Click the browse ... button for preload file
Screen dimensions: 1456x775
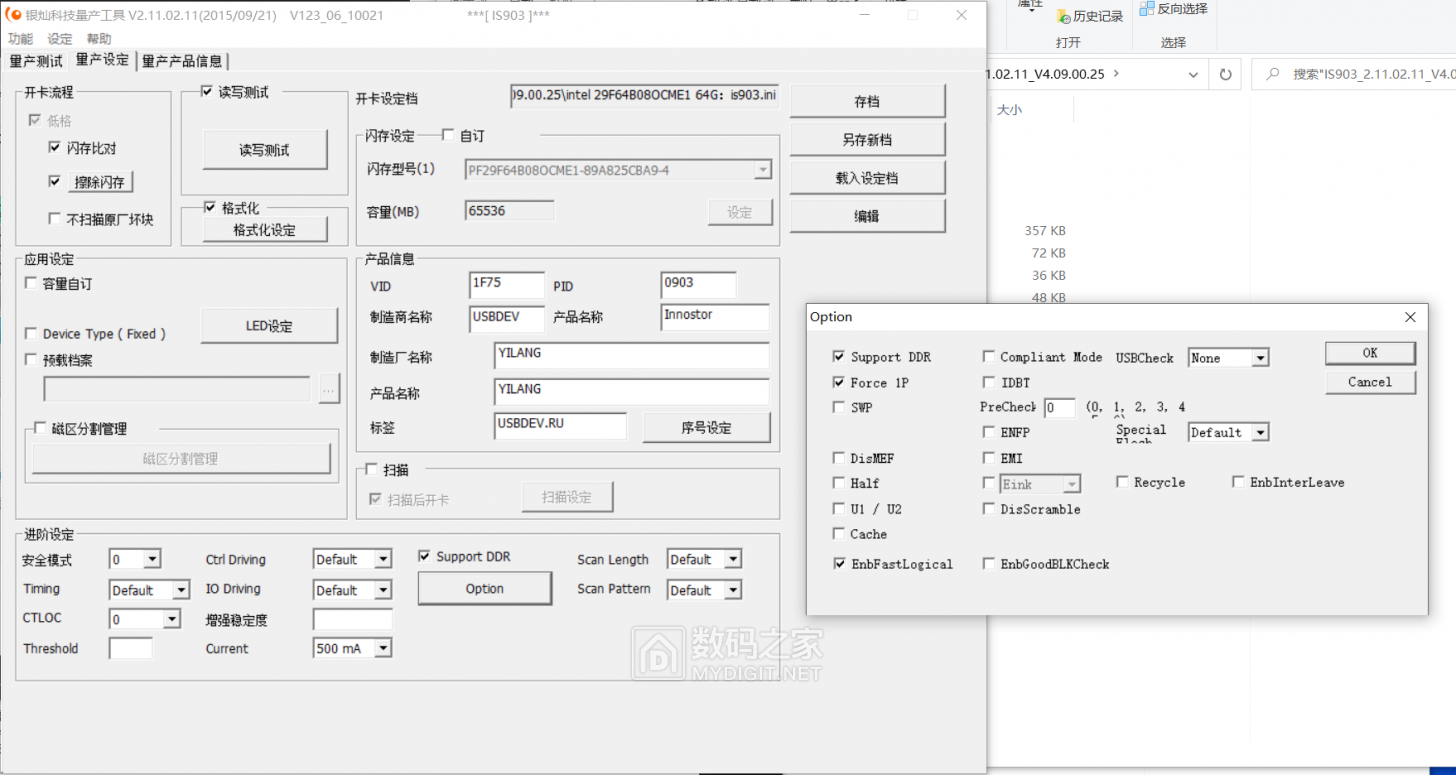click(329, 390)
